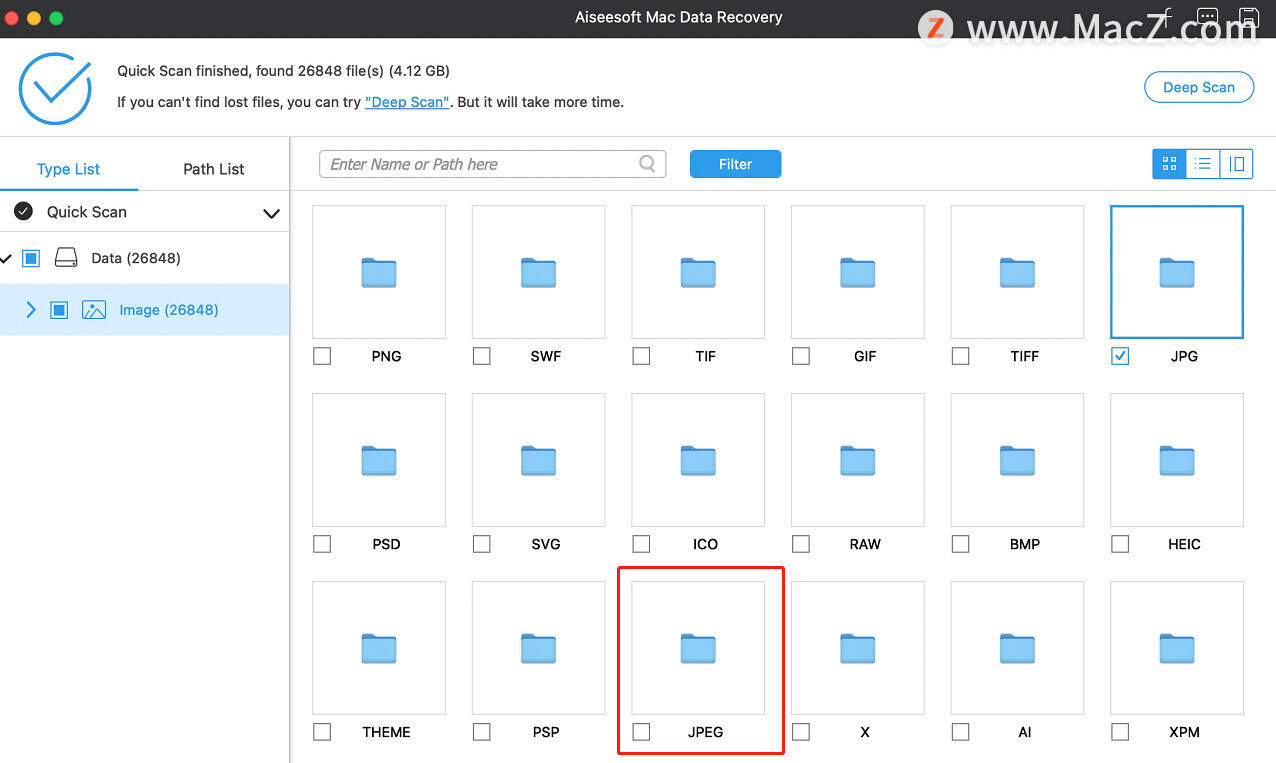The height and width of the screenshot is (763, 1276).
Task: Open the HEIC folder
Action: (x=1177, y=460)
